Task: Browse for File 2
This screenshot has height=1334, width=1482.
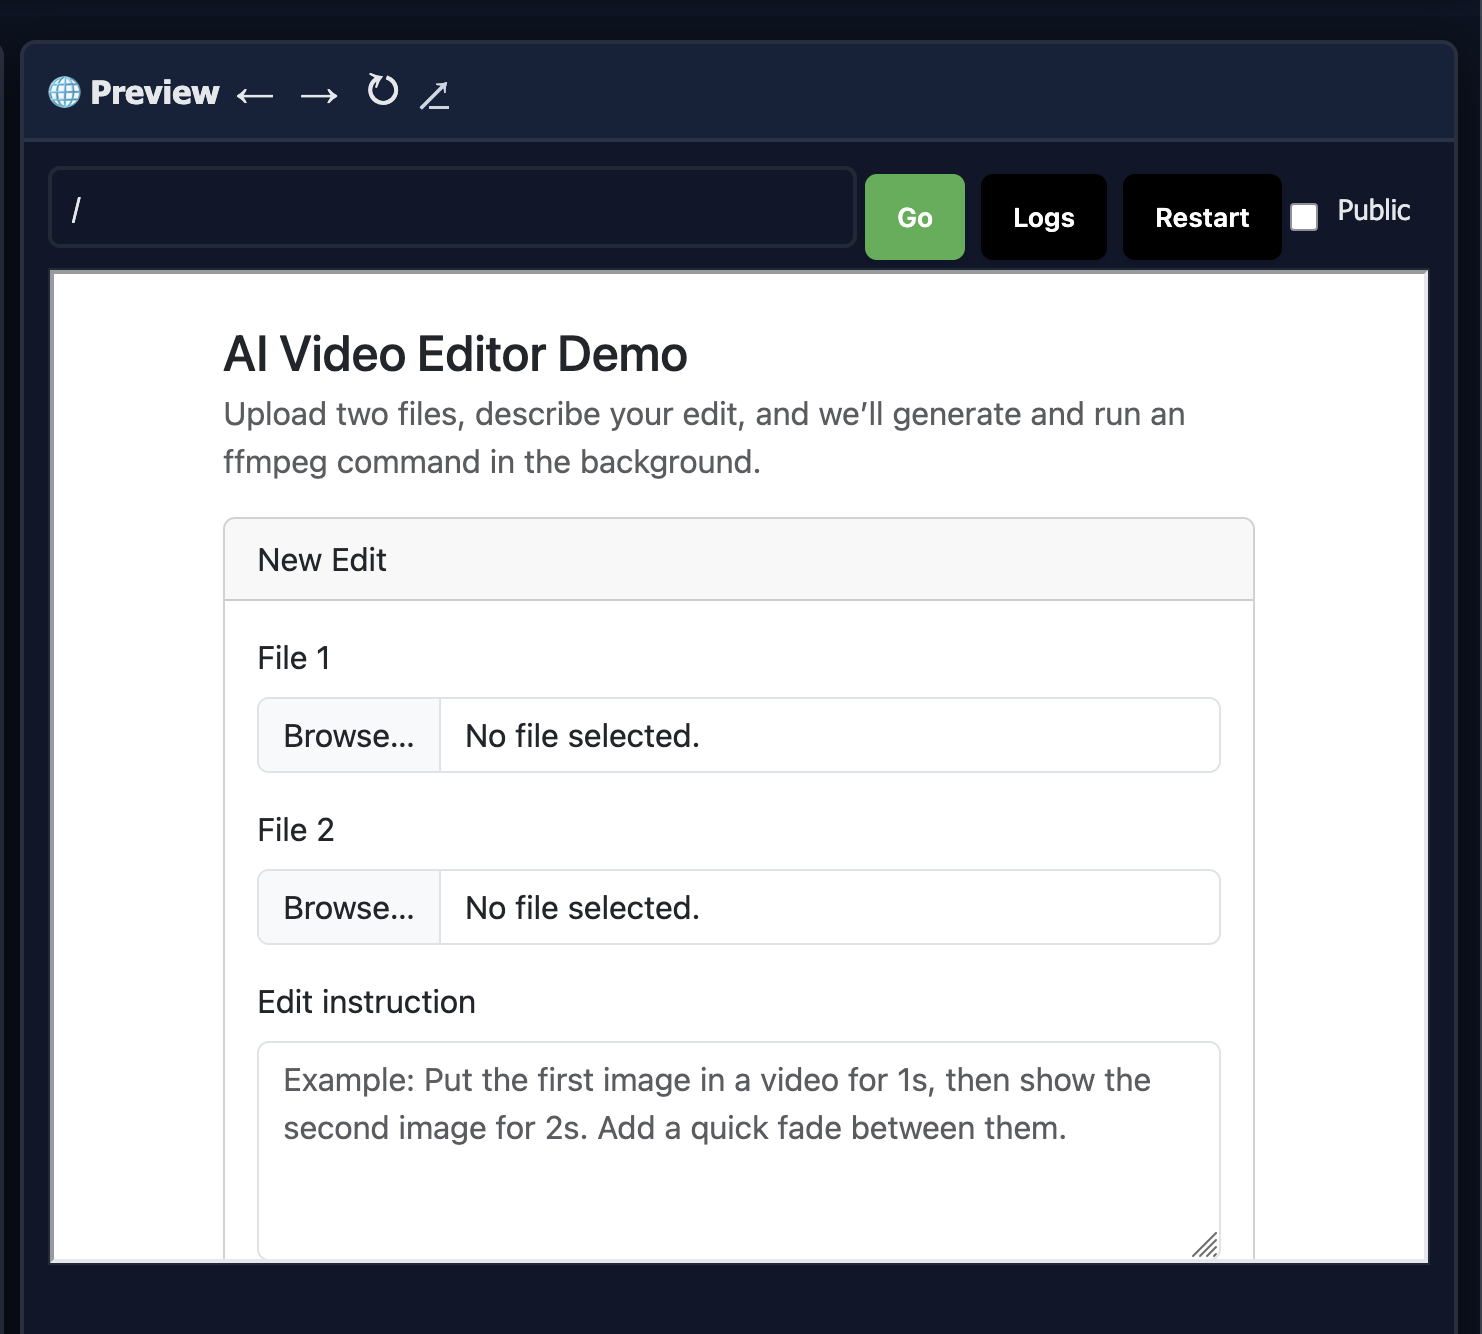Action: coord(348,907)
